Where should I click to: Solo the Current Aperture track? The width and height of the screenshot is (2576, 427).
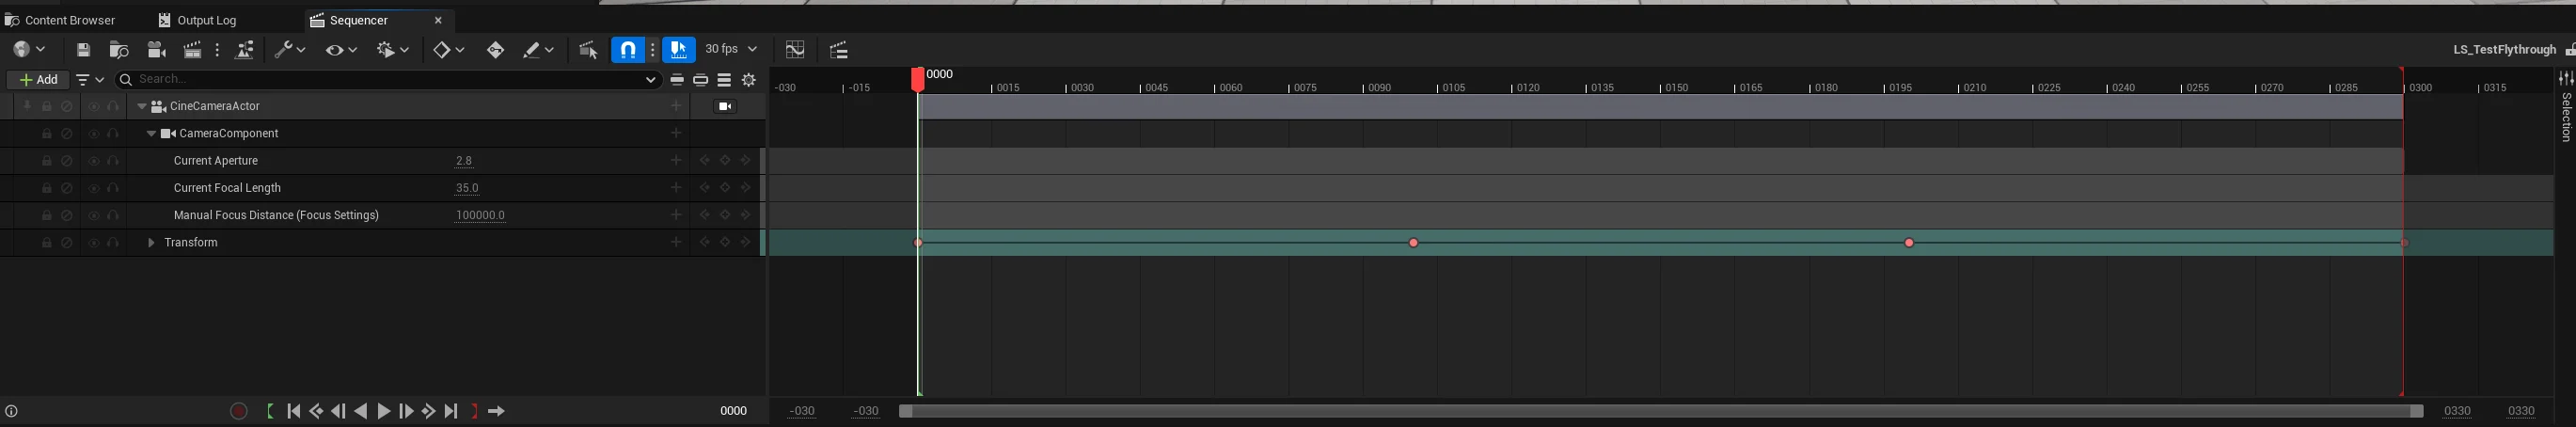(113, 161)
